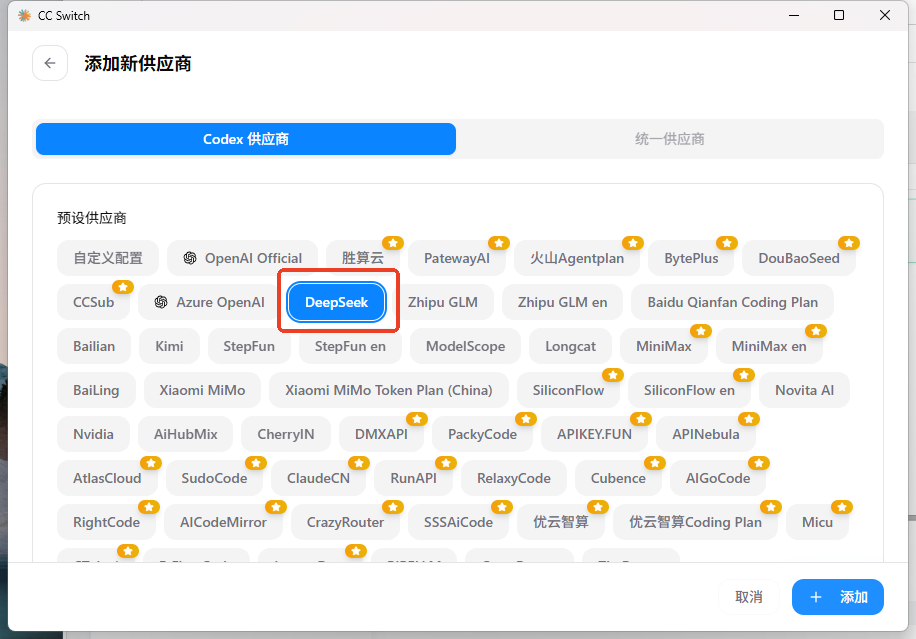Select the PatewayAI preset

[x=457, y=258]
